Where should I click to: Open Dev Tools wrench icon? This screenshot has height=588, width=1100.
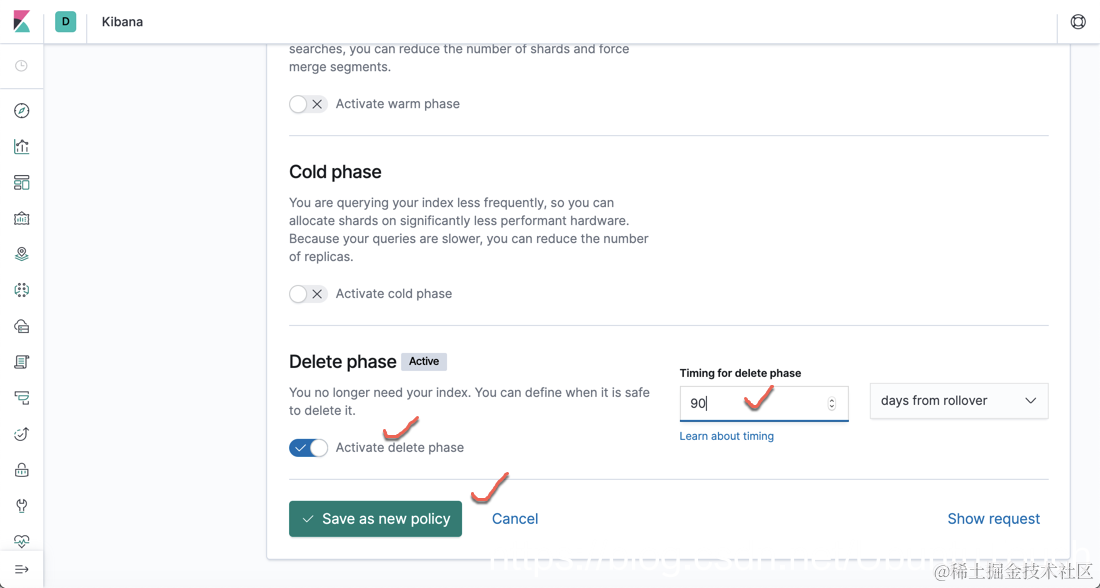22,506
